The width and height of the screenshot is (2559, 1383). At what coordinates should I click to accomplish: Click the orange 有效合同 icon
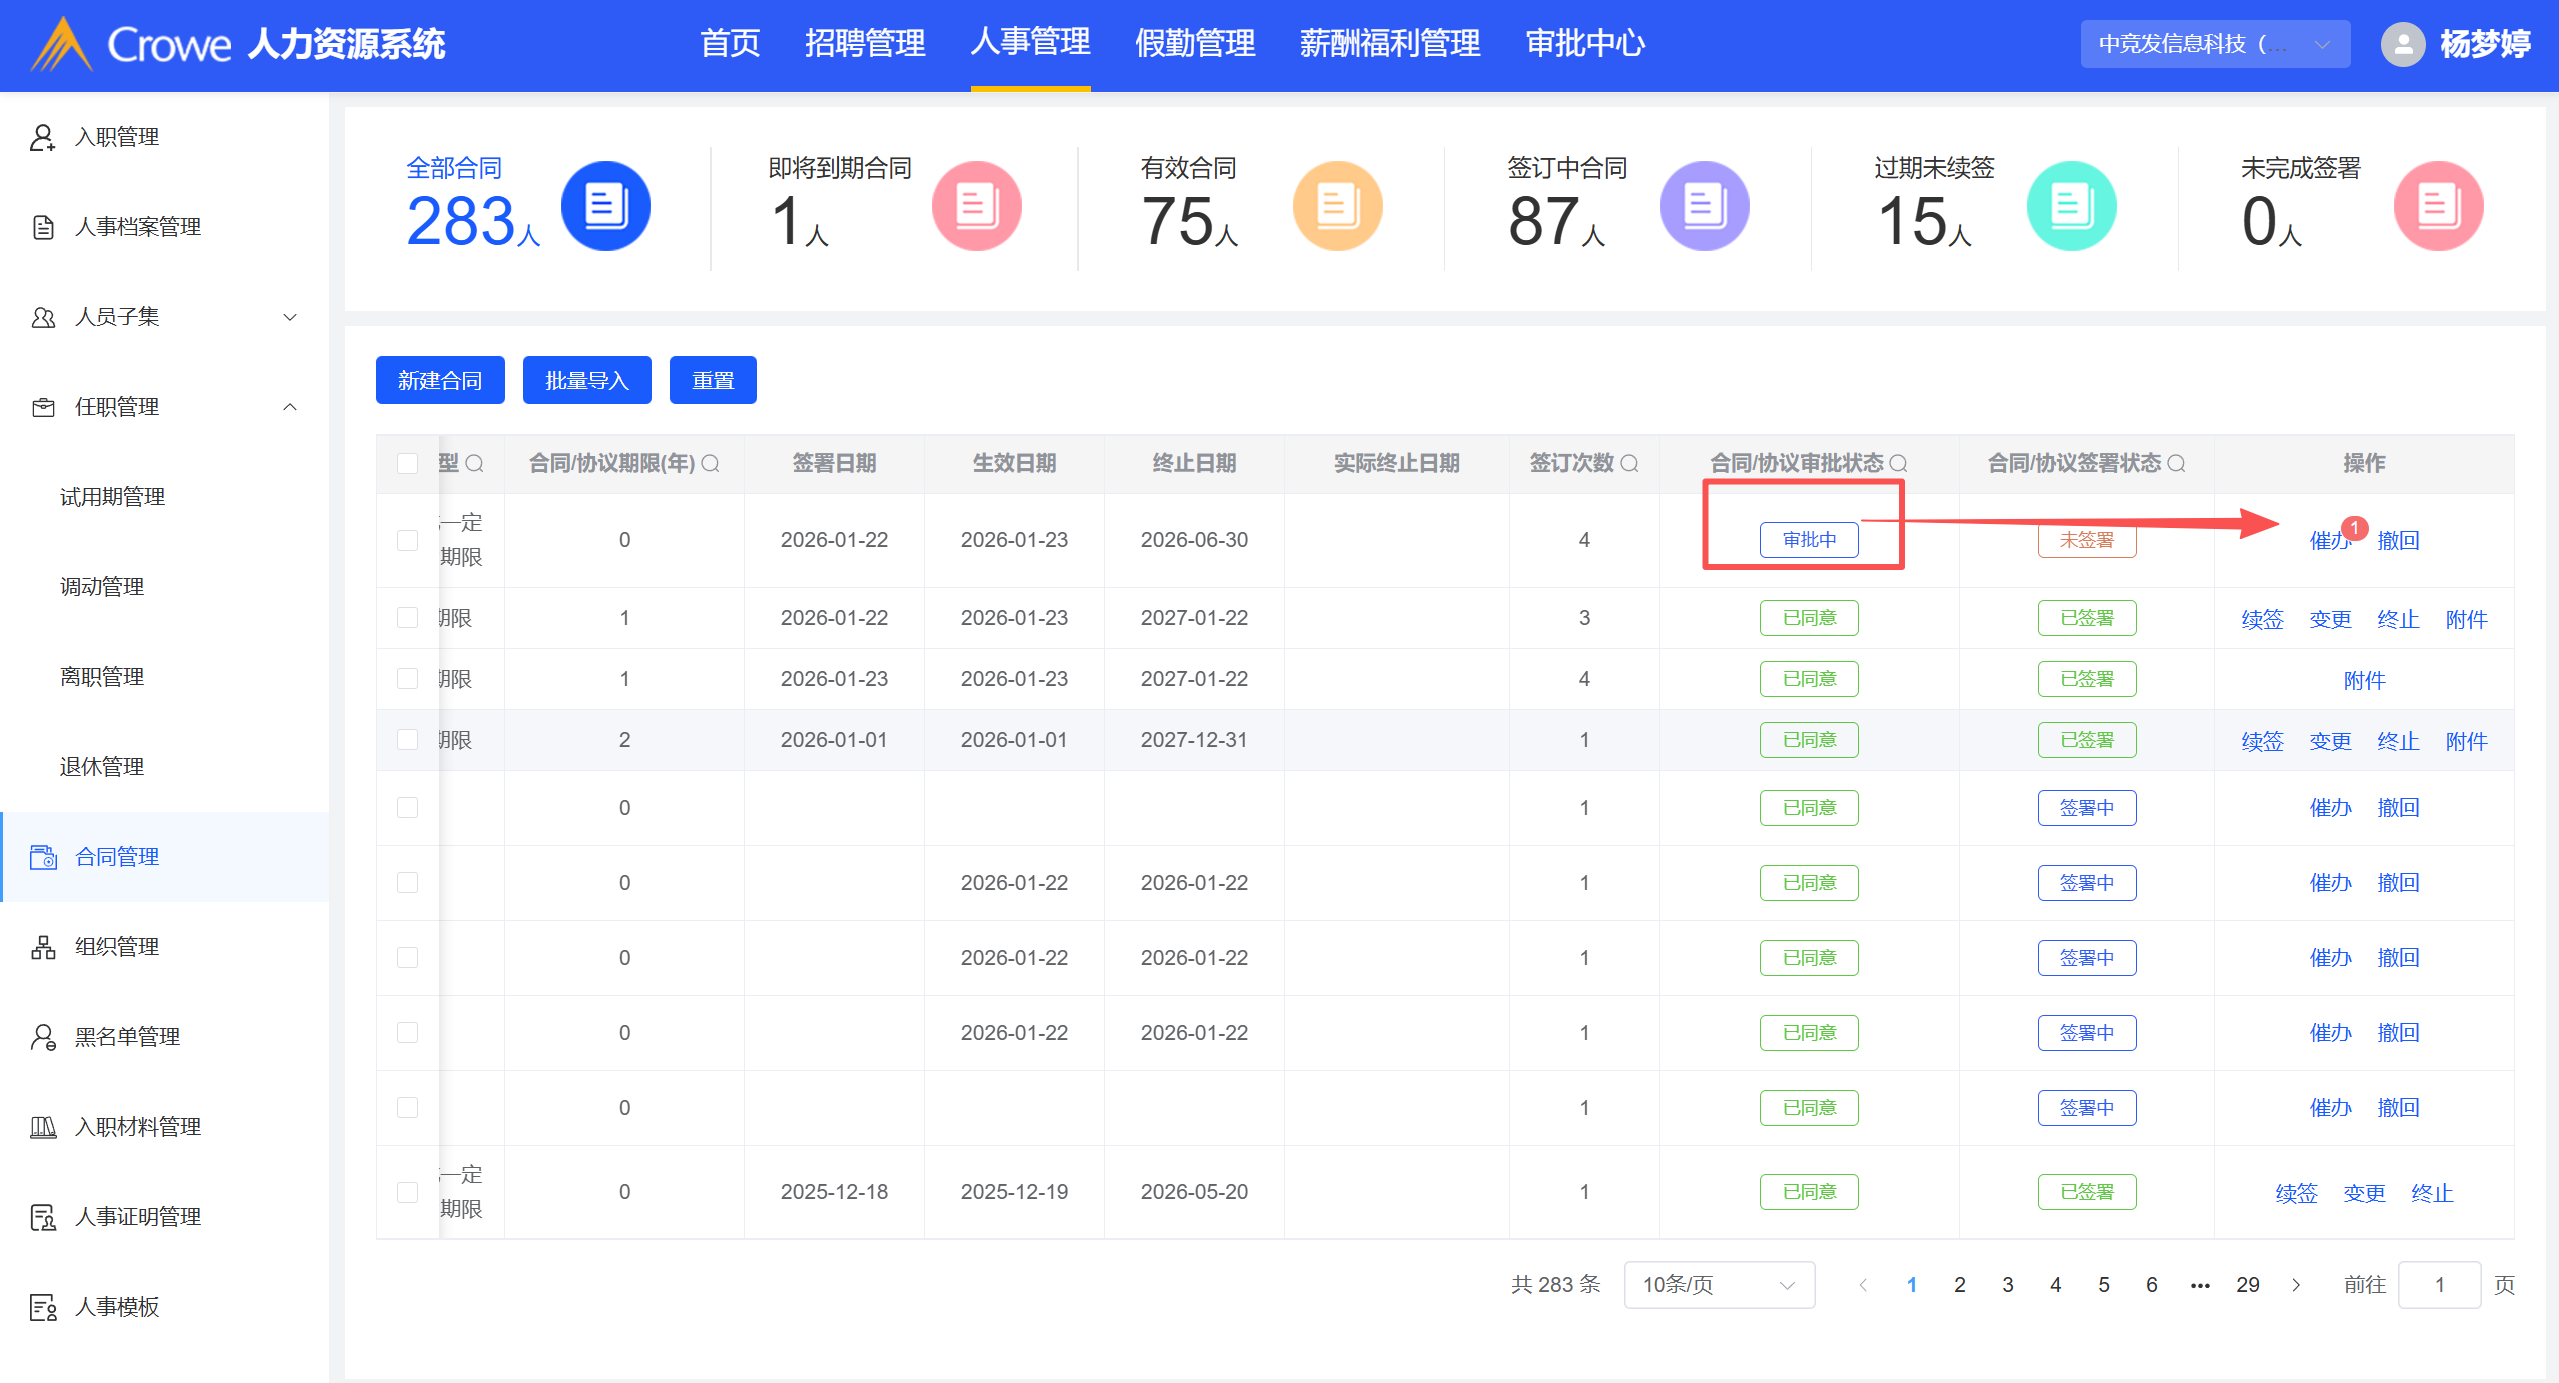(1337, 206)
